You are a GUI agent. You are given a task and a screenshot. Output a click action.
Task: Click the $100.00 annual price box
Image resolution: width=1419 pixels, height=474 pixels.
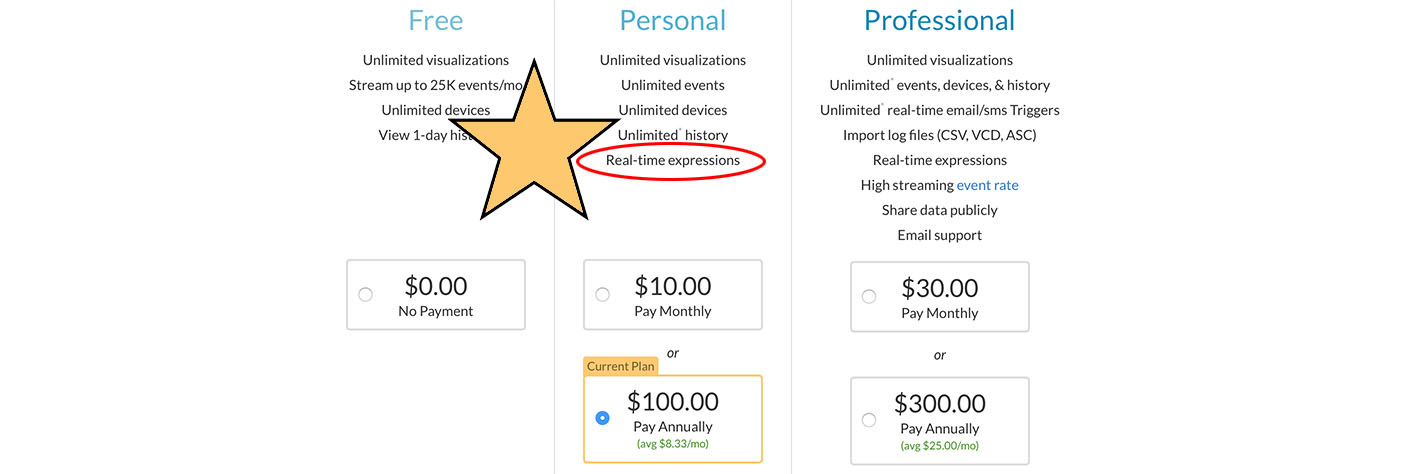673,419
